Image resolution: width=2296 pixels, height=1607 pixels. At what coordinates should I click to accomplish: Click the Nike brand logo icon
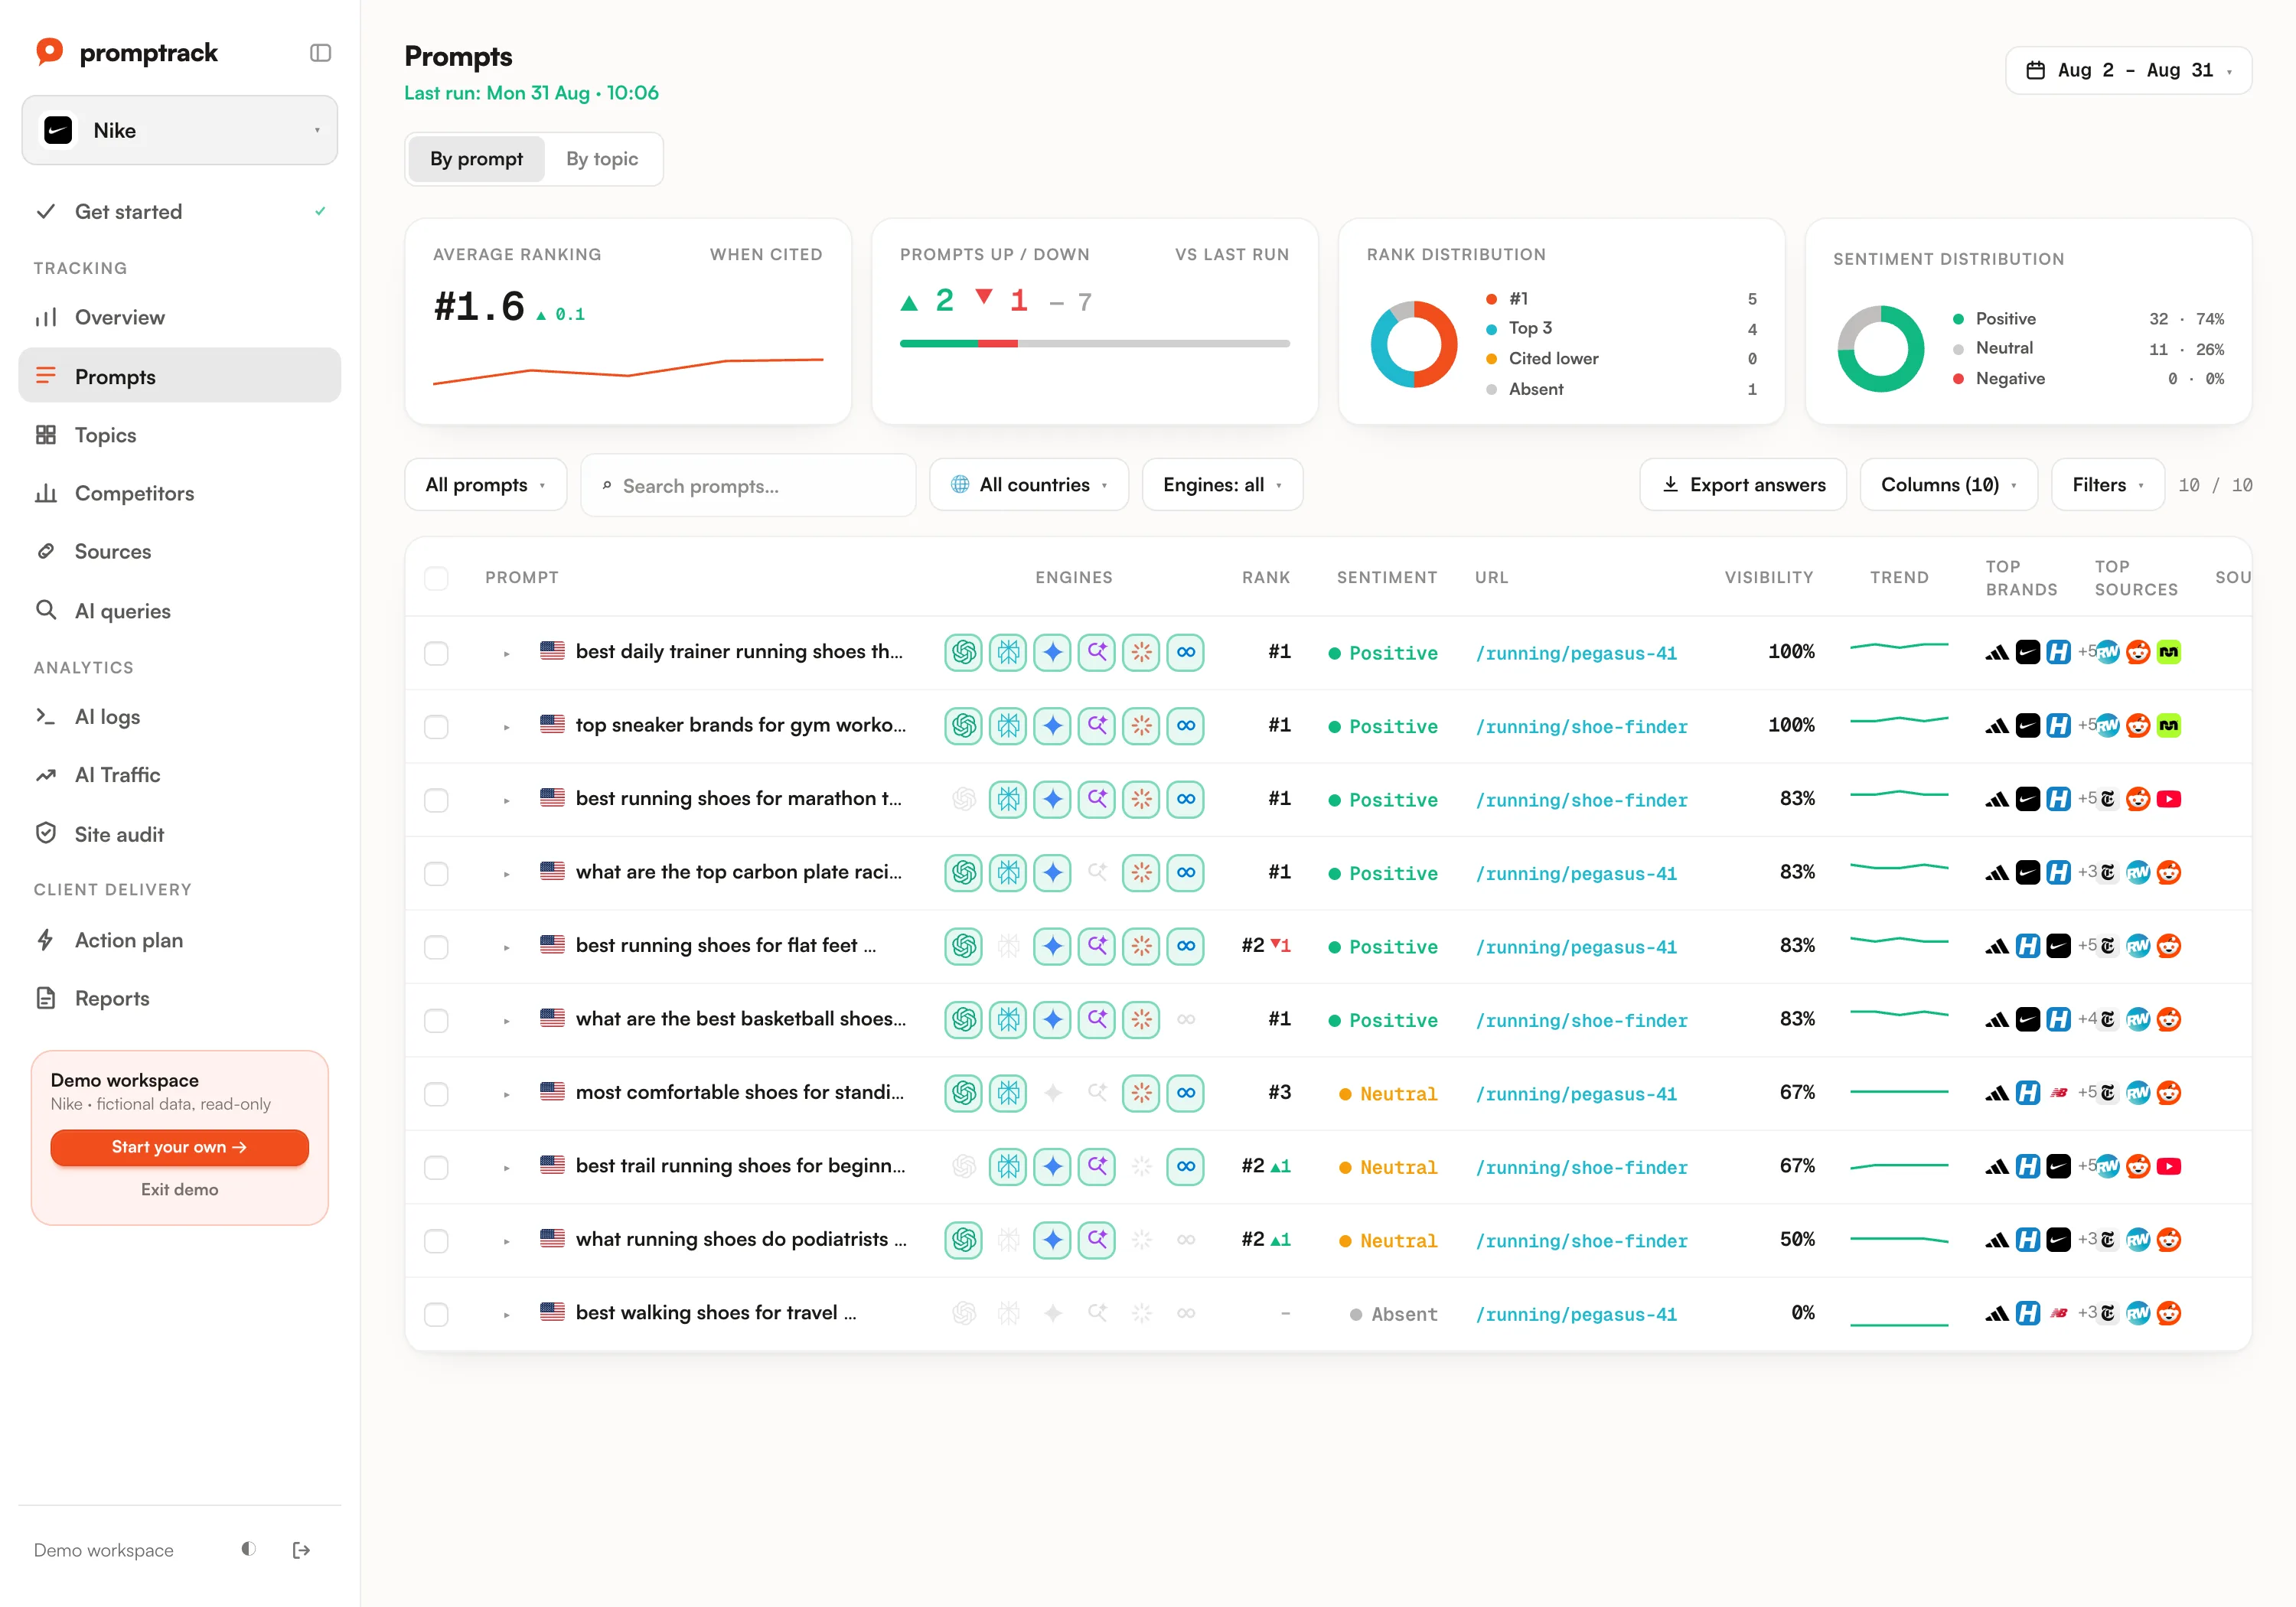[x=59, y=130]
